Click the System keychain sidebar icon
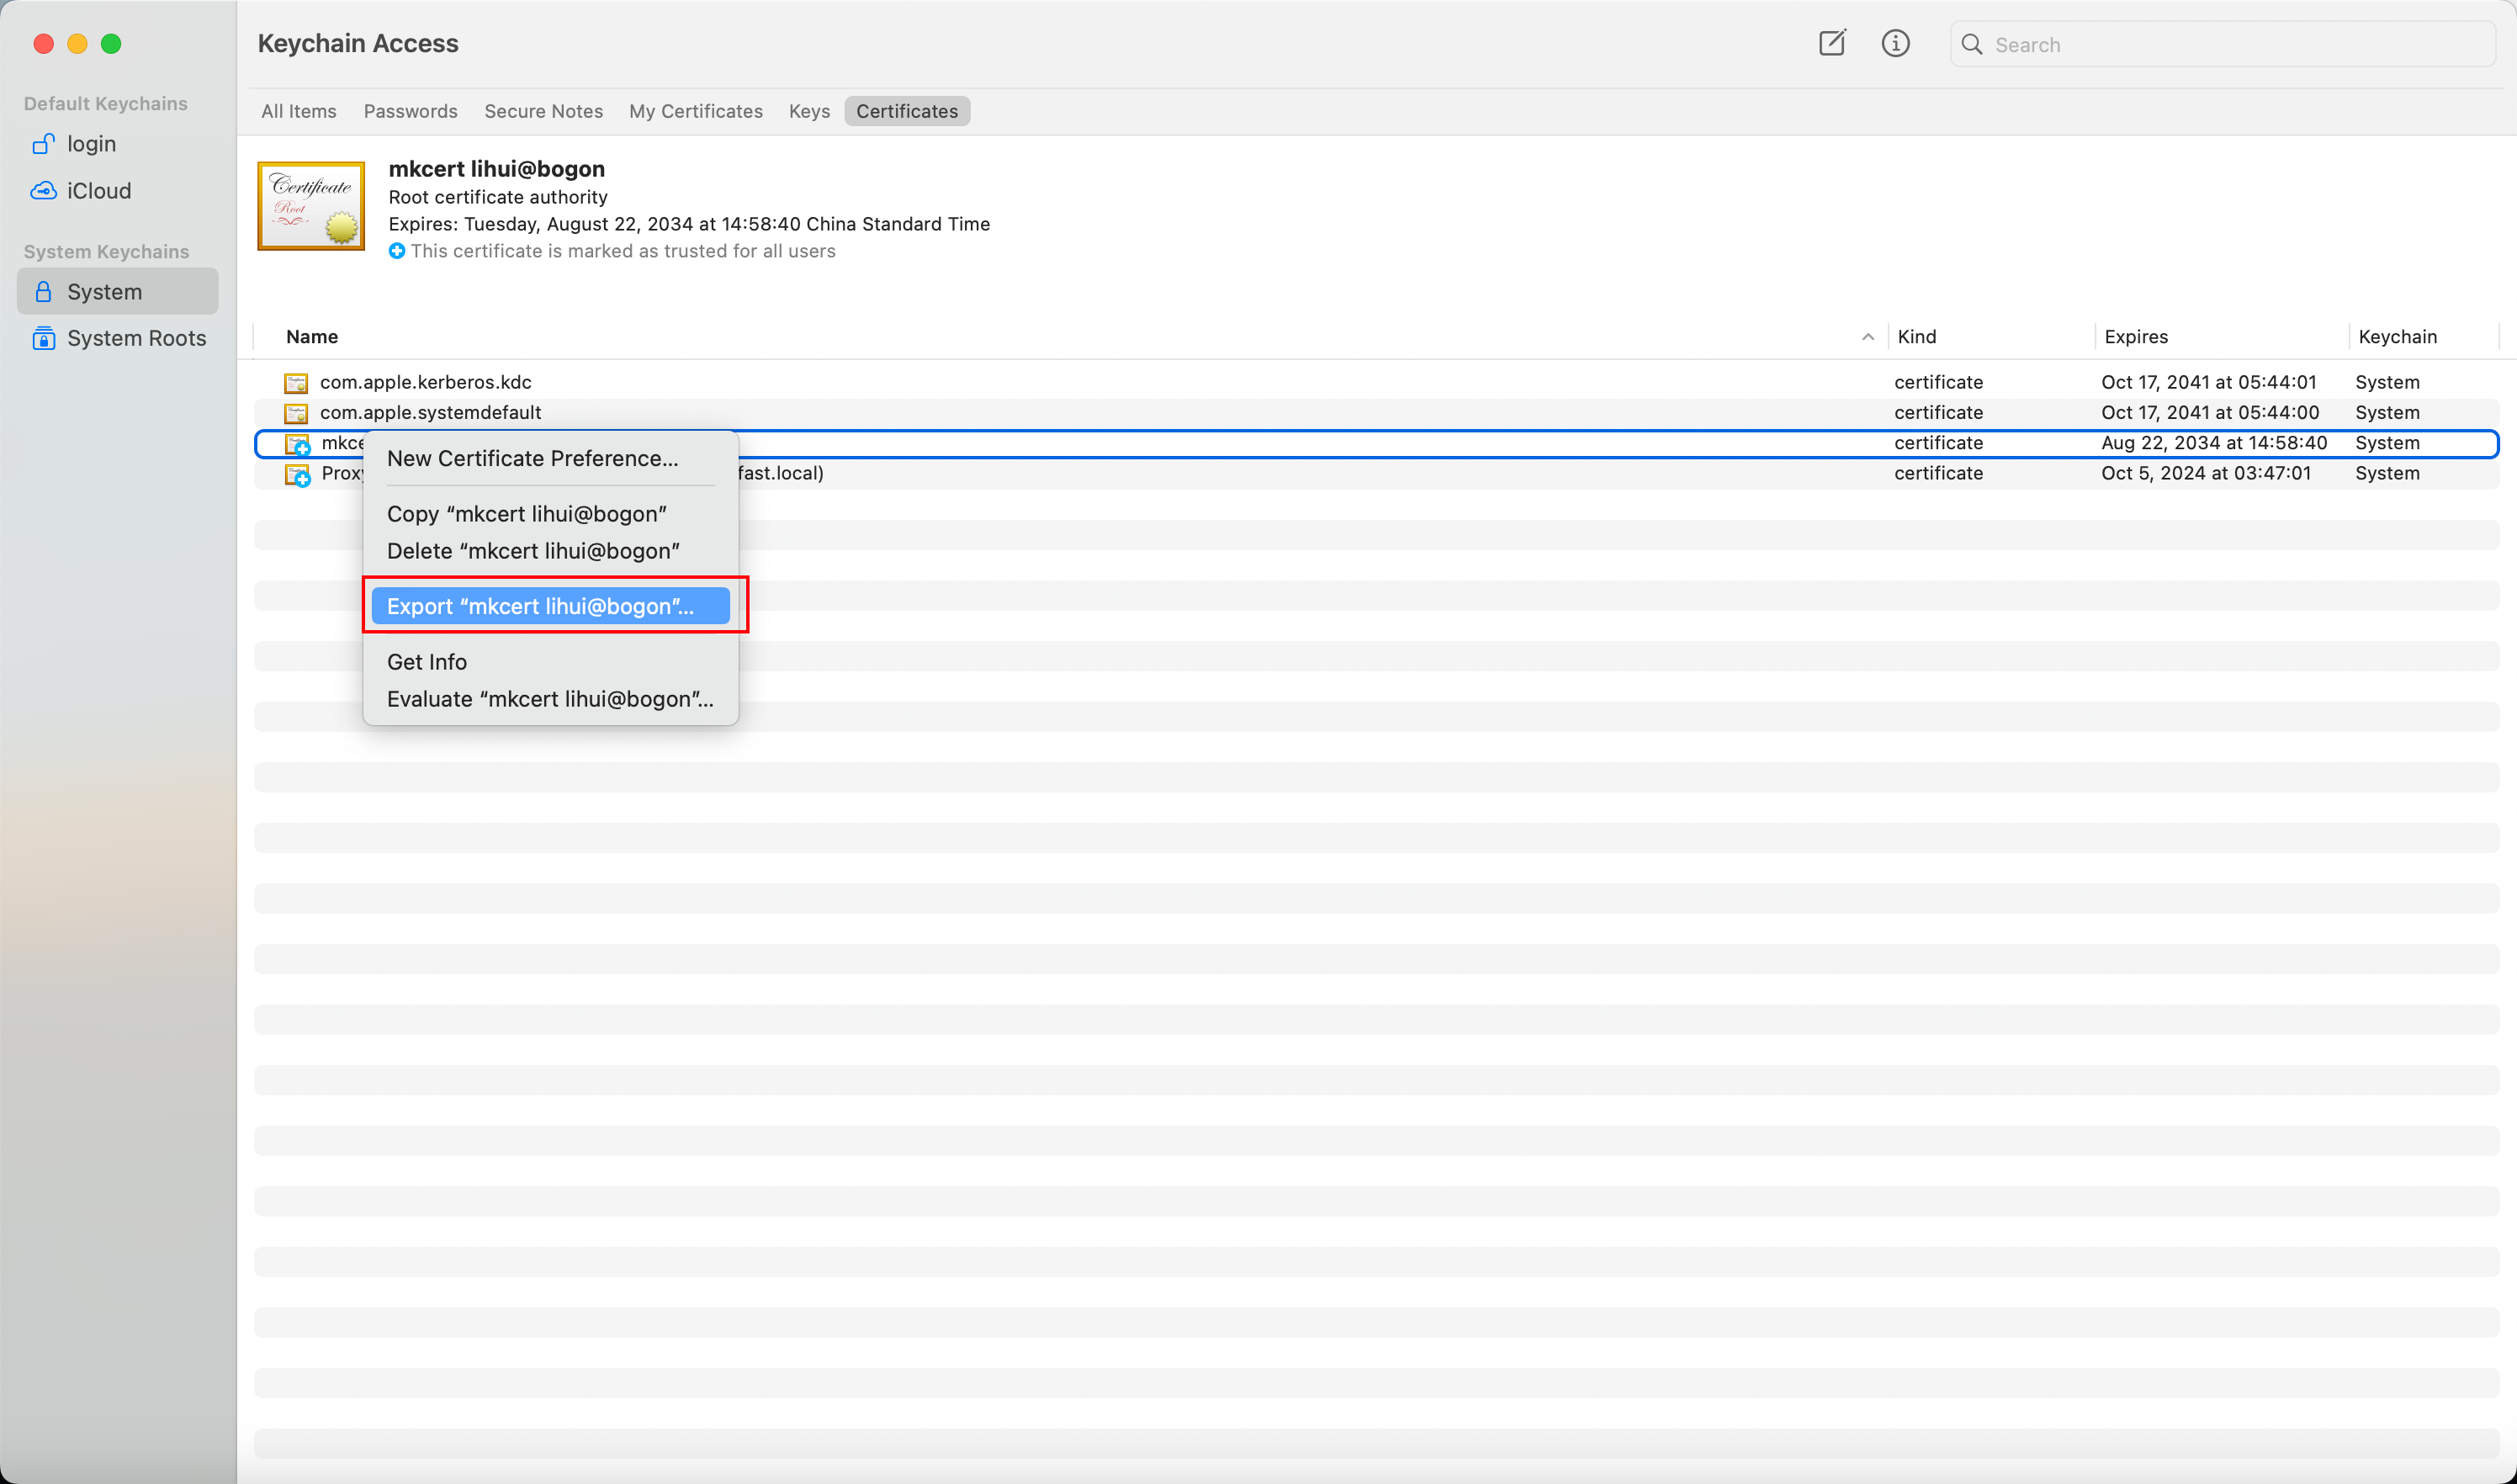Image resolution: width=2517 pixels, height=1484 pixels. point(42,289)
